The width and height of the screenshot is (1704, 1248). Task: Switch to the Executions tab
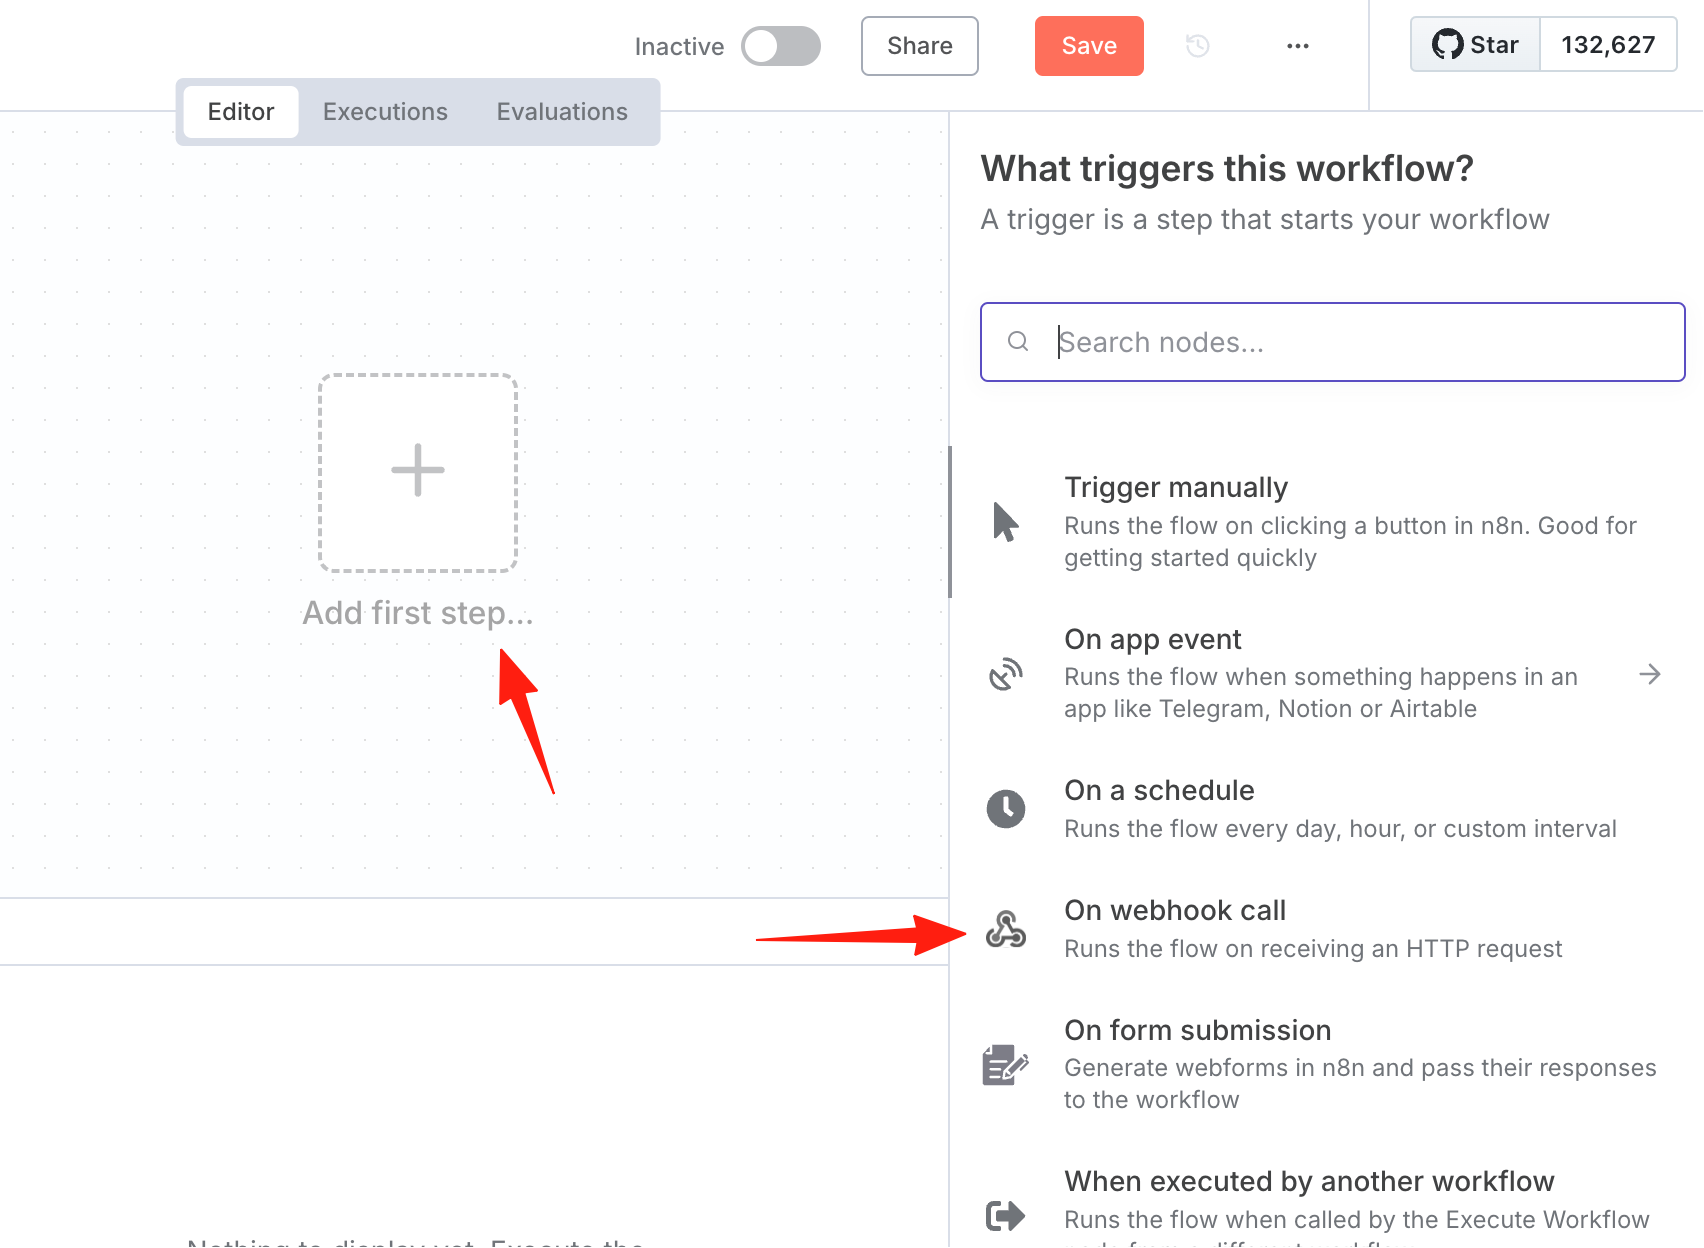click(x=385, y=112)
